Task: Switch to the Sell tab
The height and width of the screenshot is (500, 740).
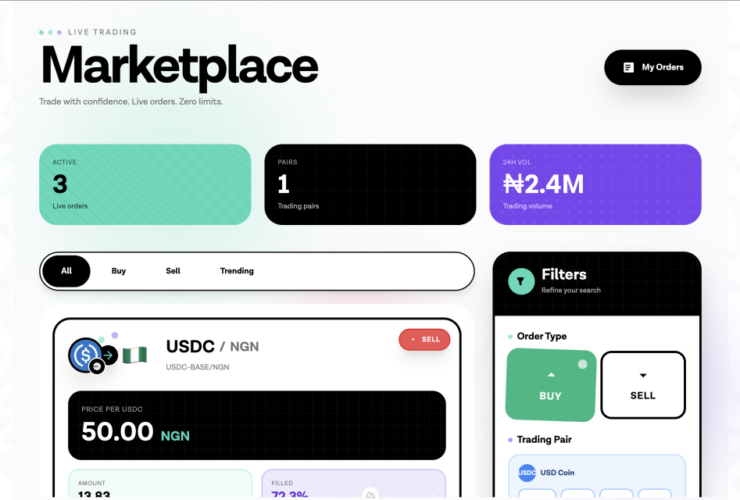Action: tap(173, 271)
